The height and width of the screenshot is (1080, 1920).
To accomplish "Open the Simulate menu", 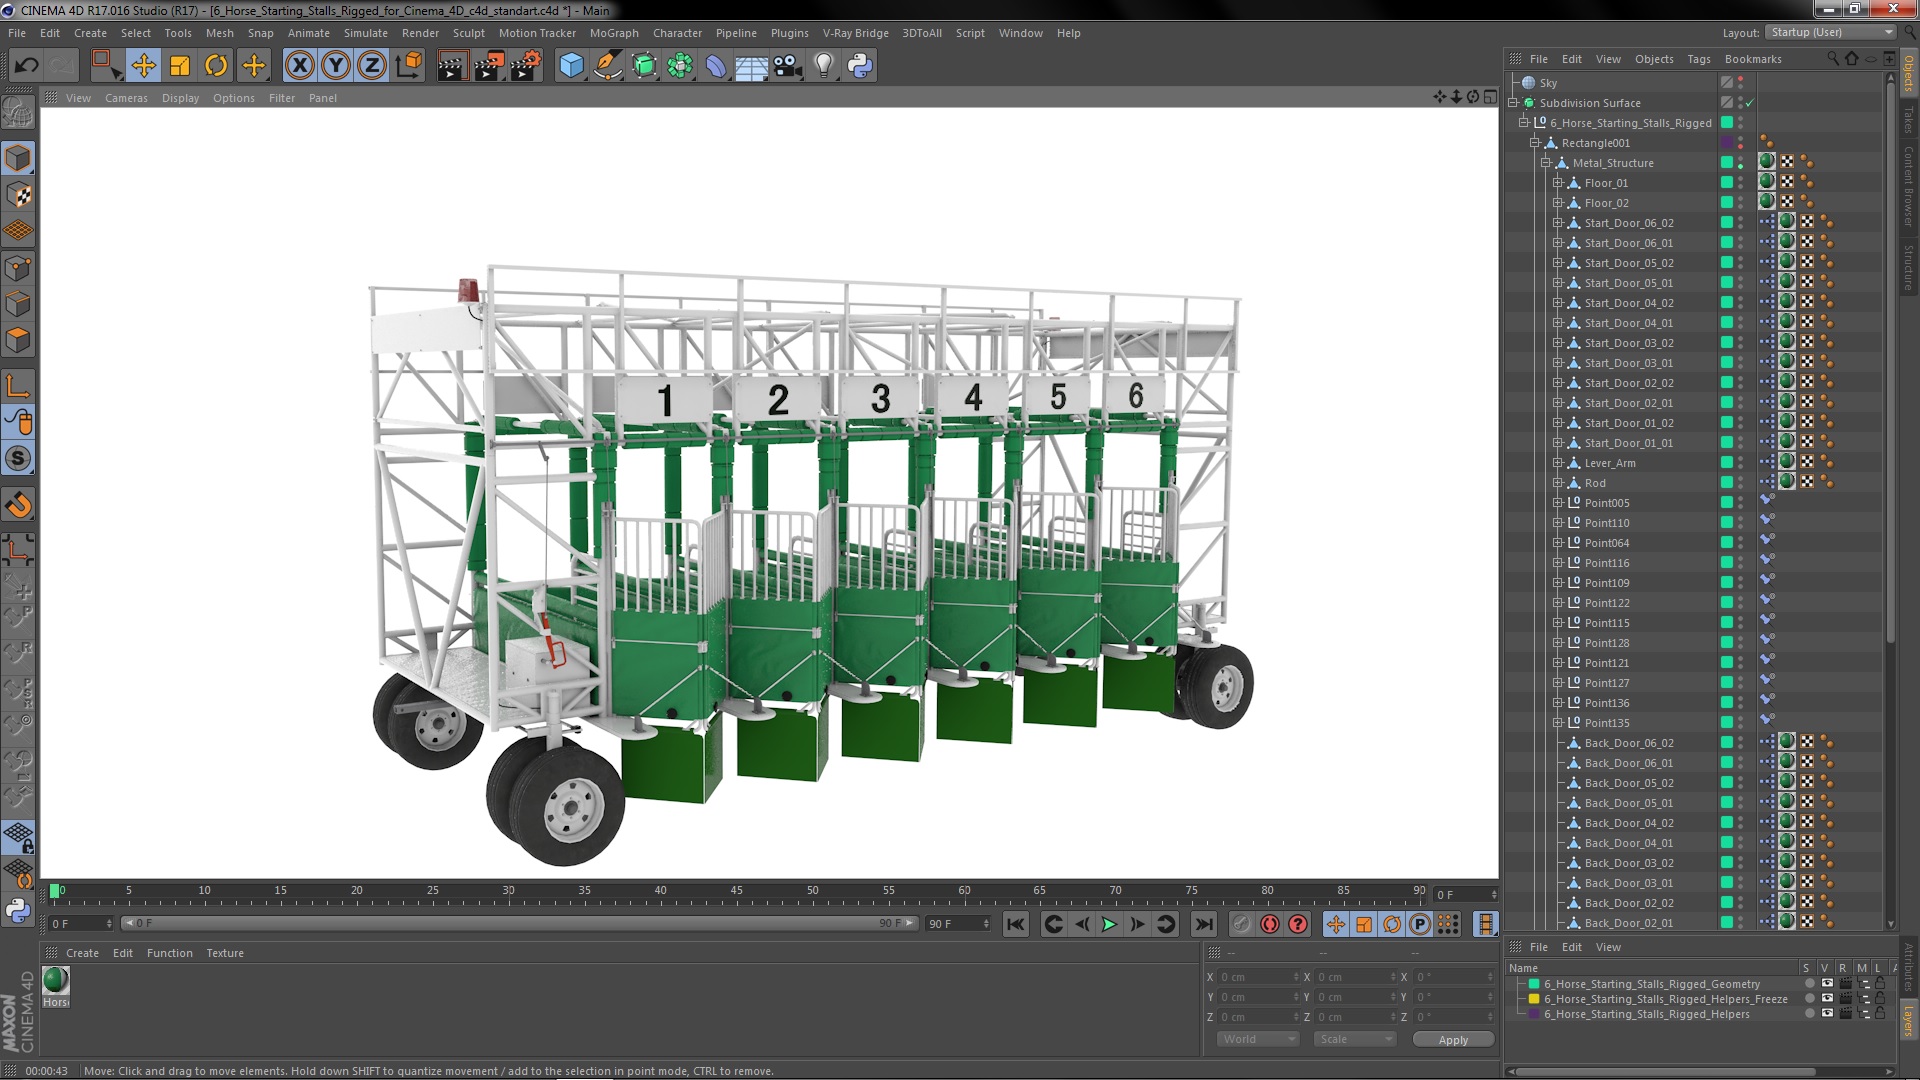I will pos(366,33).
